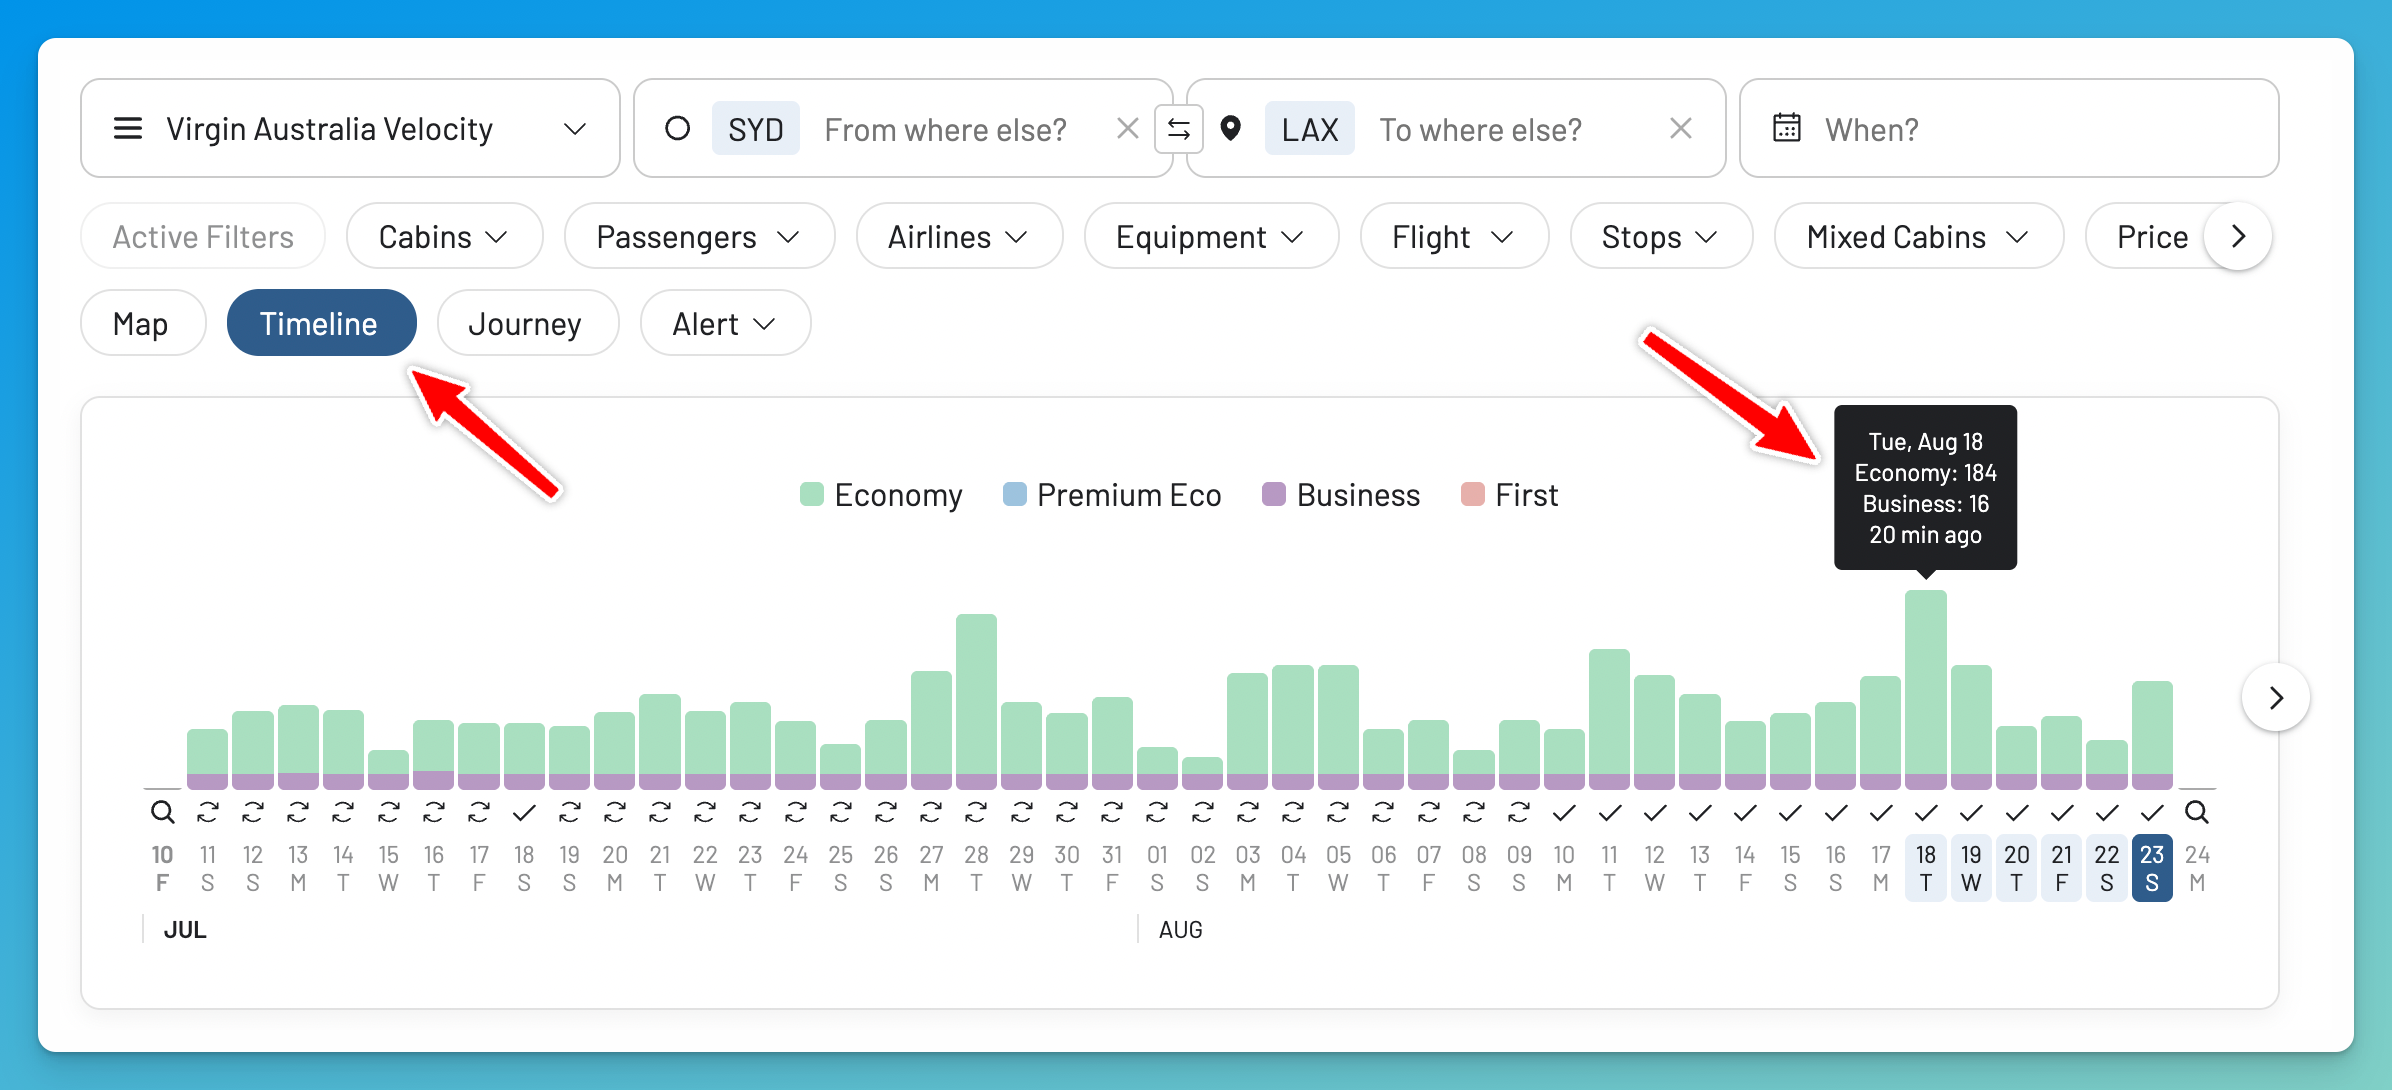
Task: Expand the Stops filter
Action: point(1661,237)
